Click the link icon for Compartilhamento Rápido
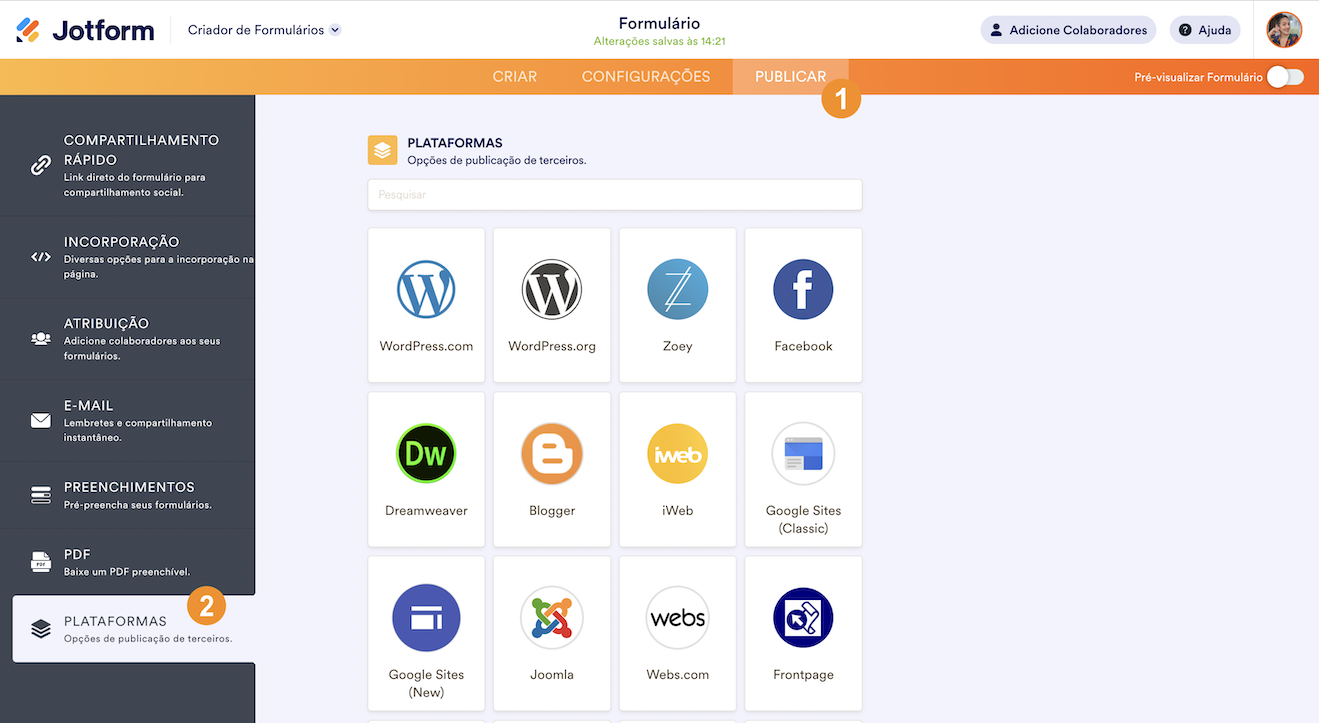This screenshot has height=723, width=1319. [x=41, y=166]
